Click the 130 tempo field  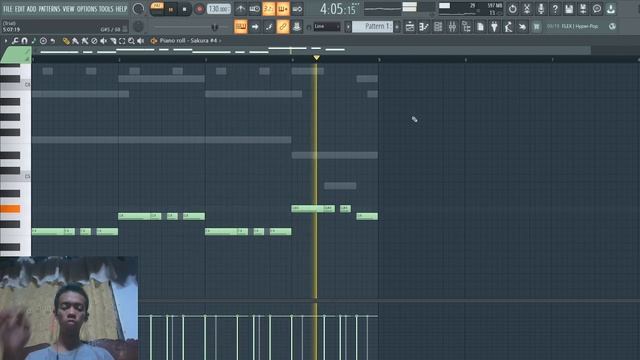[x=218, y=9]
